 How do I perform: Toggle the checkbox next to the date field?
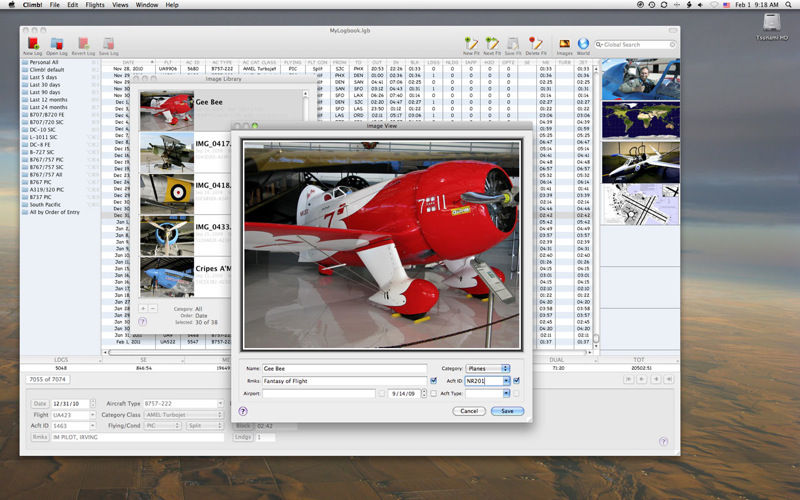click(434, 393)
